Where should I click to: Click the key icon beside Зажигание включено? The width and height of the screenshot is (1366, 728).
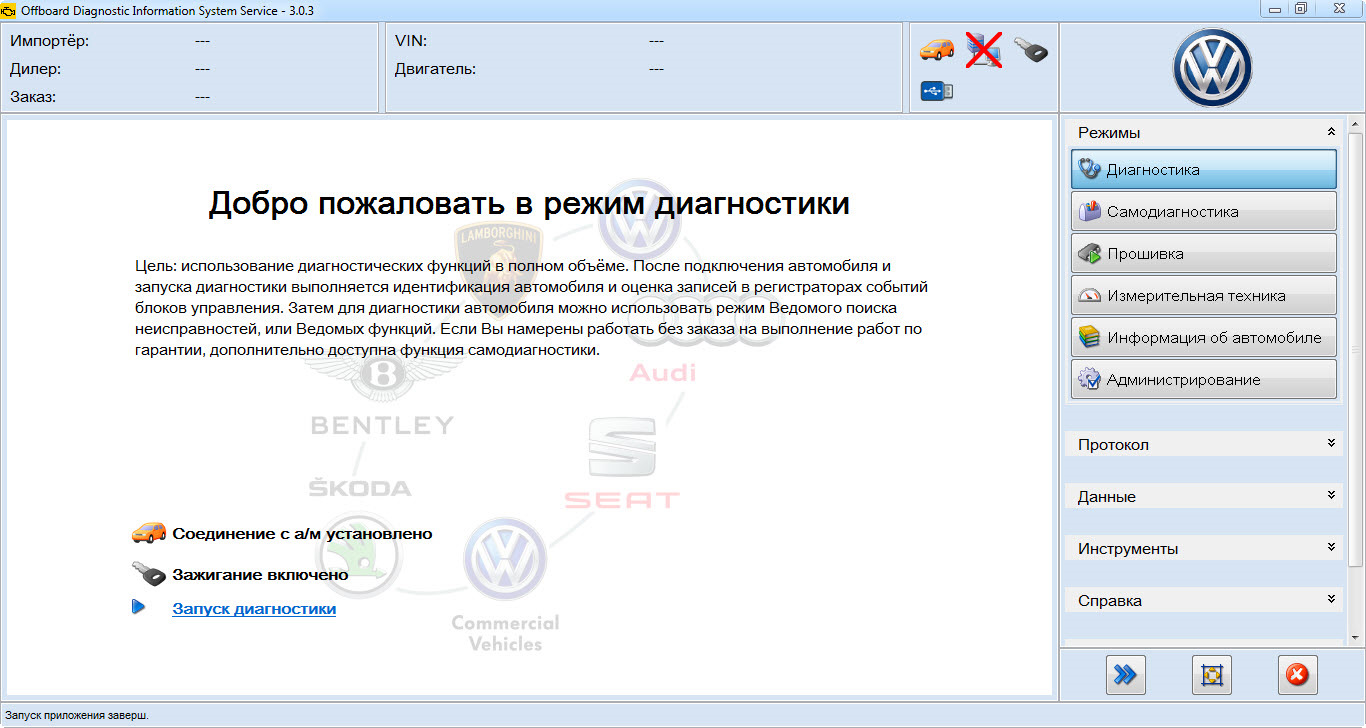(149, 574)
